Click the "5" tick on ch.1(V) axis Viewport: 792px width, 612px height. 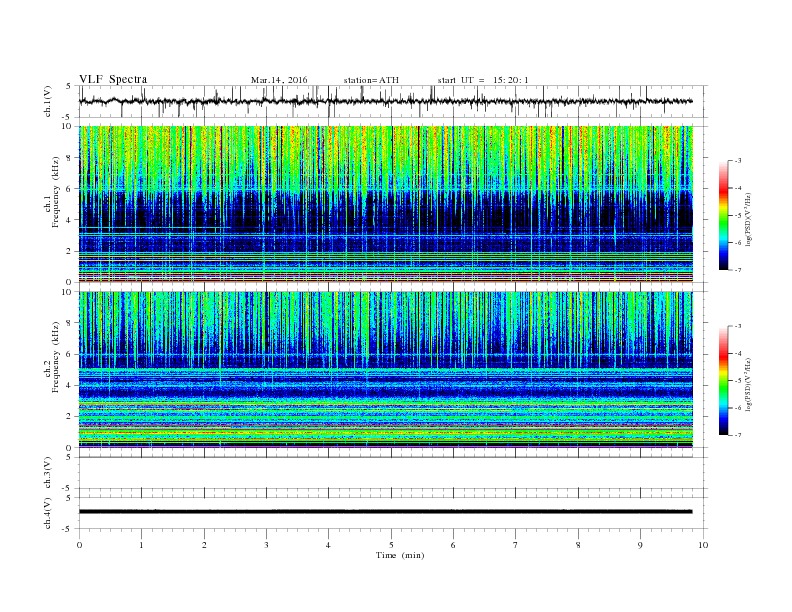click(68, 86)
